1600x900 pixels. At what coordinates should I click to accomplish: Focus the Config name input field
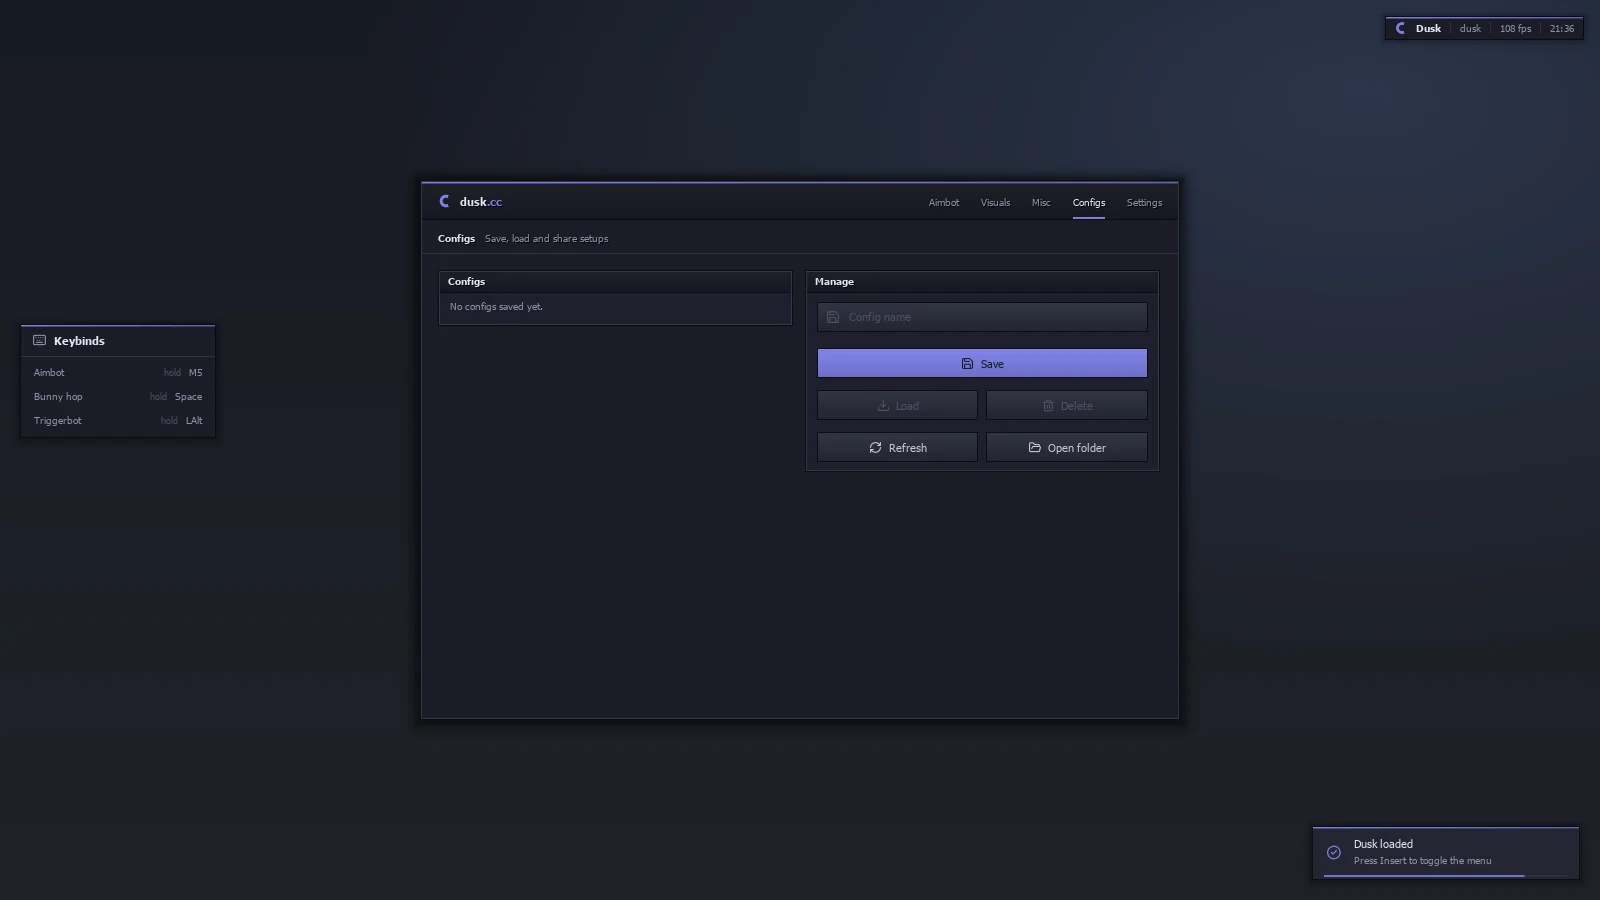click(982, 317)
